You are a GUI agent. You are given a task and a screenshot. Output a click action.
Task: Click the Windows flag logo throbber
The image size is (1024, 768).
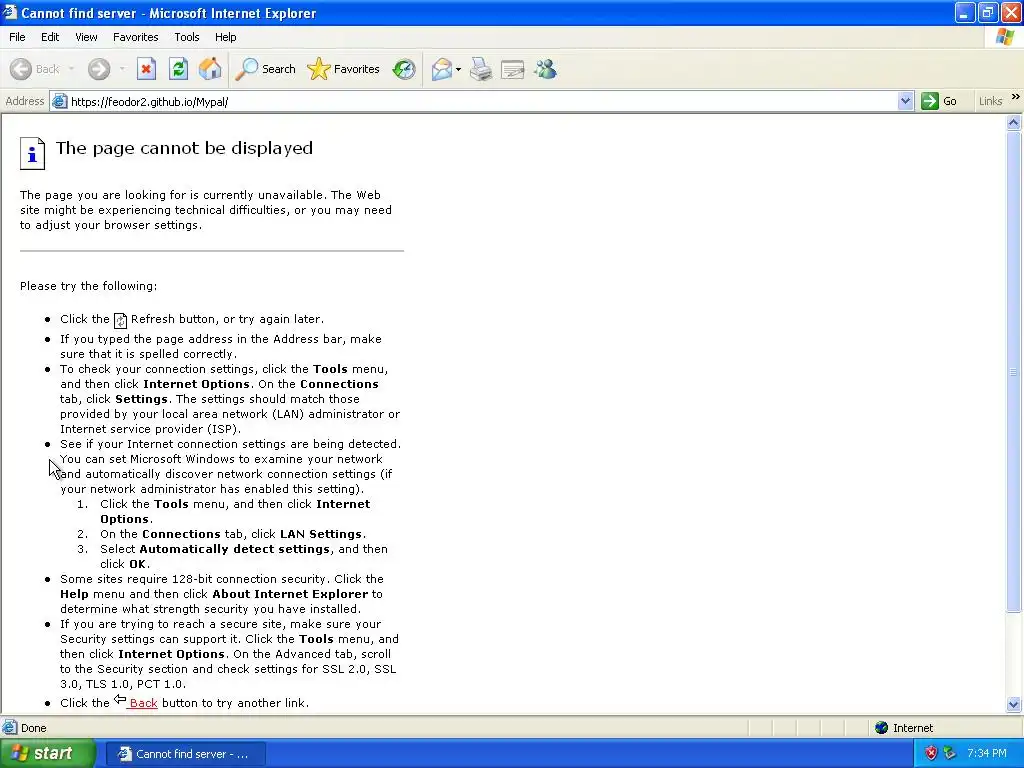(x=1005, y=37)
